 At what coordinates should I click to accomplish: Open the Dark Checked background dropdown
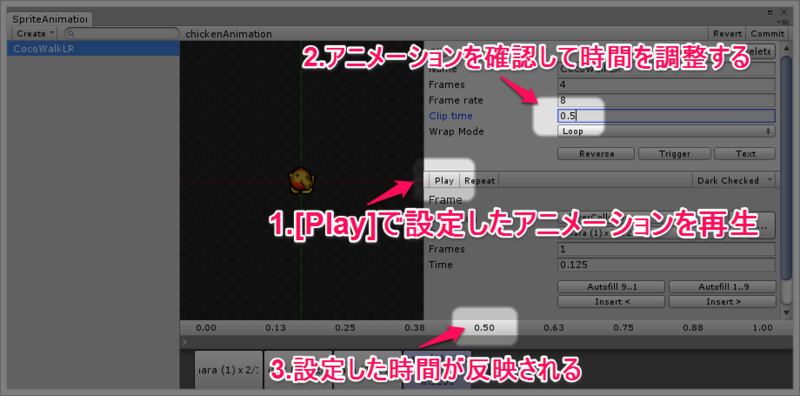[734, 181]
